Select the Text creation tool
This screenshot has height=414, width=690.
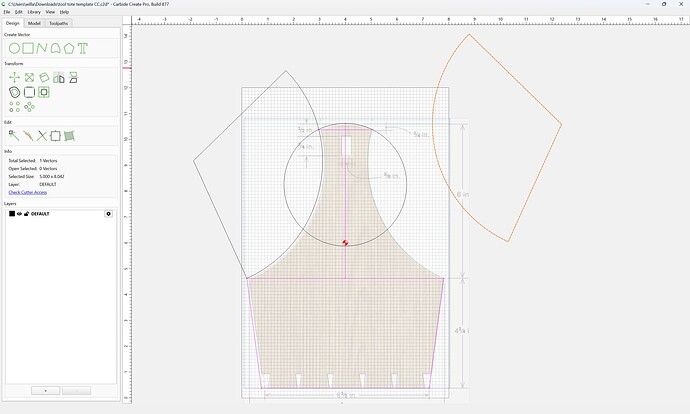click(x=83, y=48)
